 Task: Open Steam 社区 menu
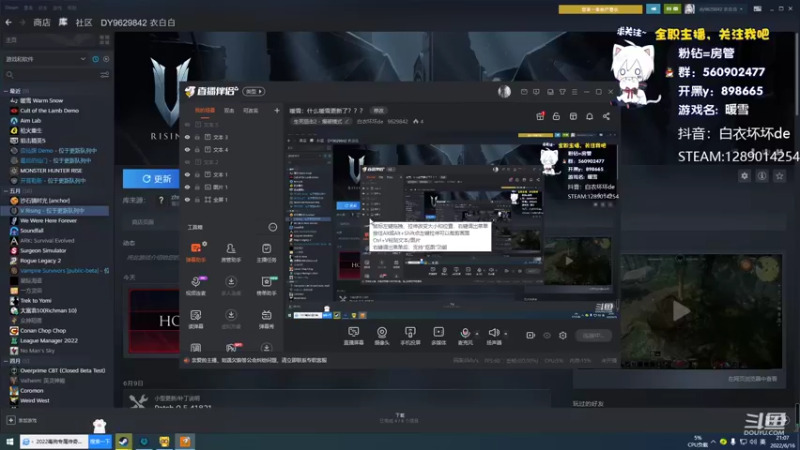pyautogui.click(x=84, y=22)
